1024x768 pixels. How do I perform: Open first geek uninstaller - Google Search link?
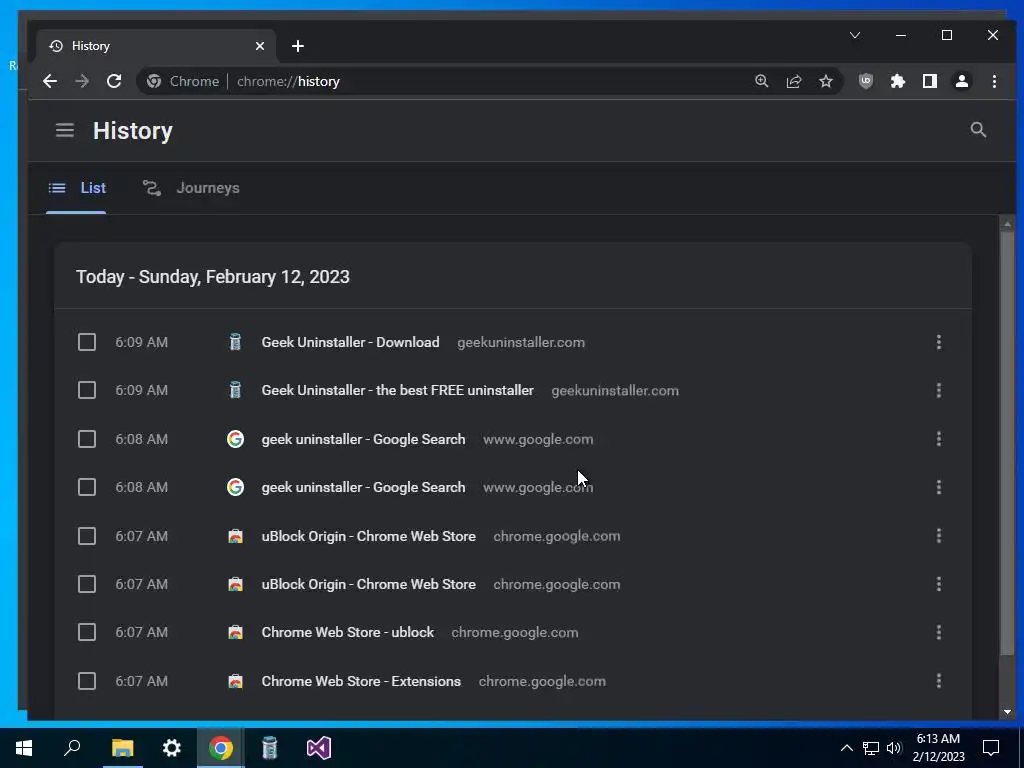pos(363,439)
